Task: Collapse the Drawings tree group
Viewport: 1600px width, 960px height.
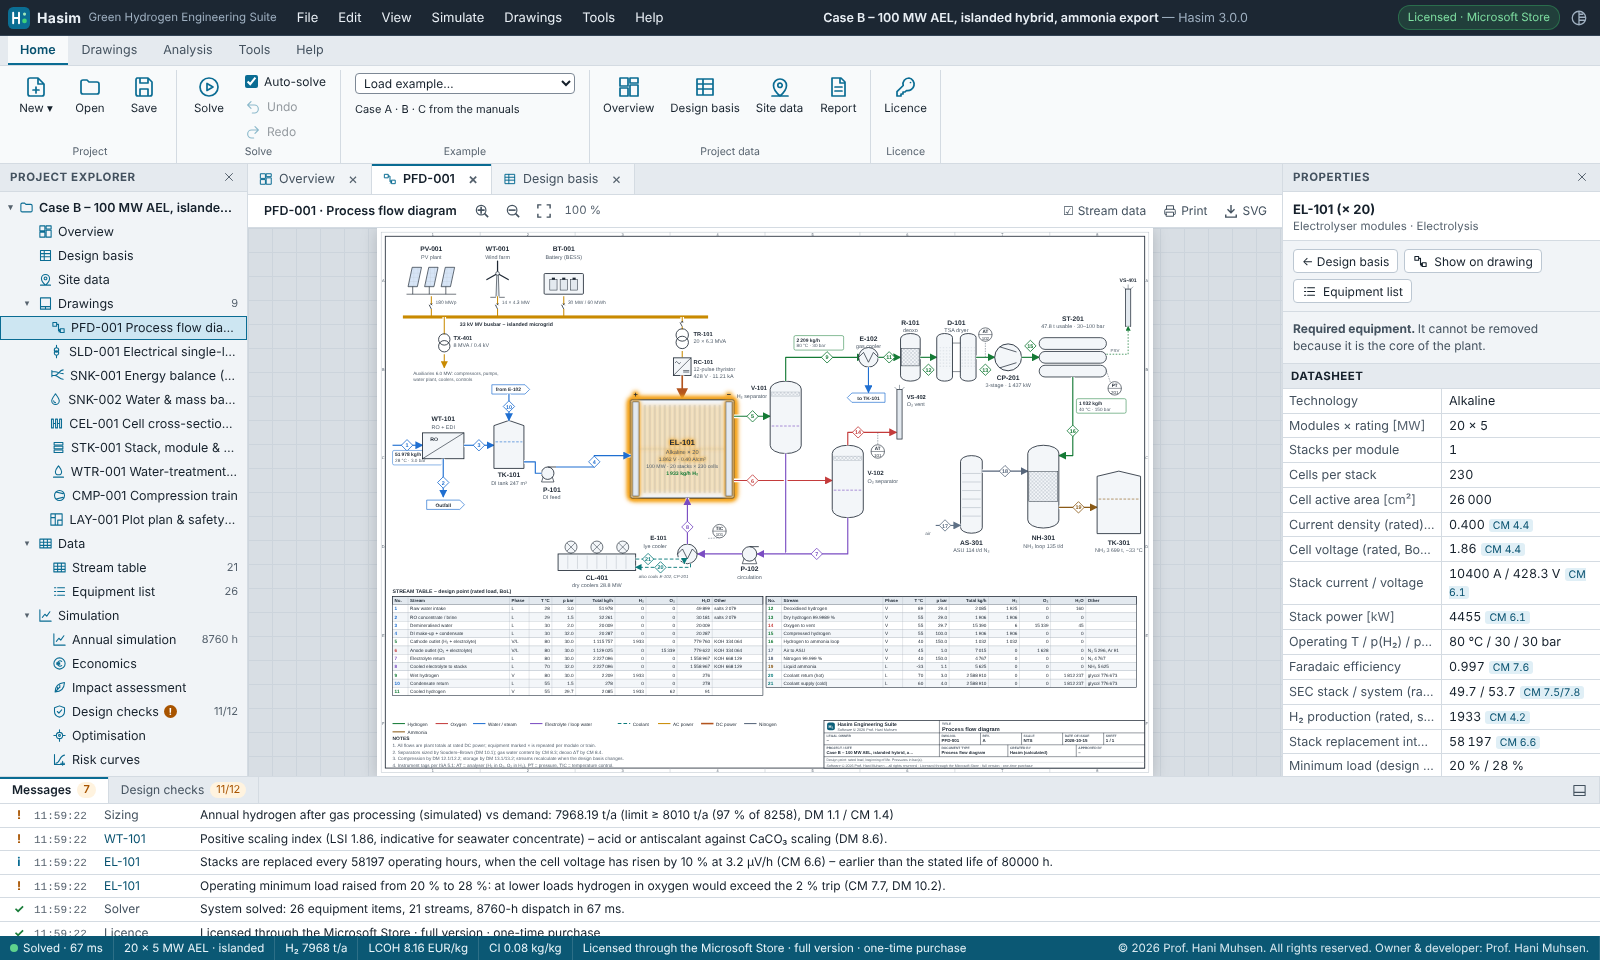Action: (x=27, y=304)
